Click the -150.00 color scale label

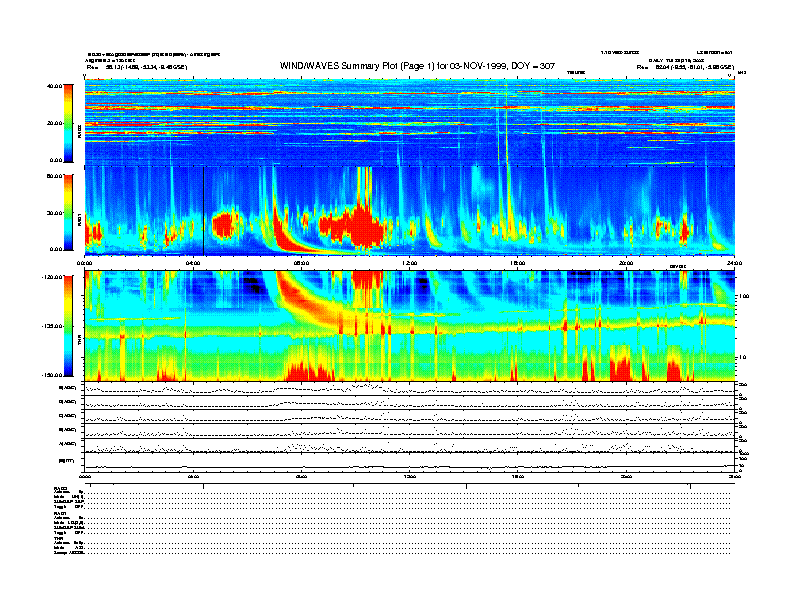[x=53, y=375]
